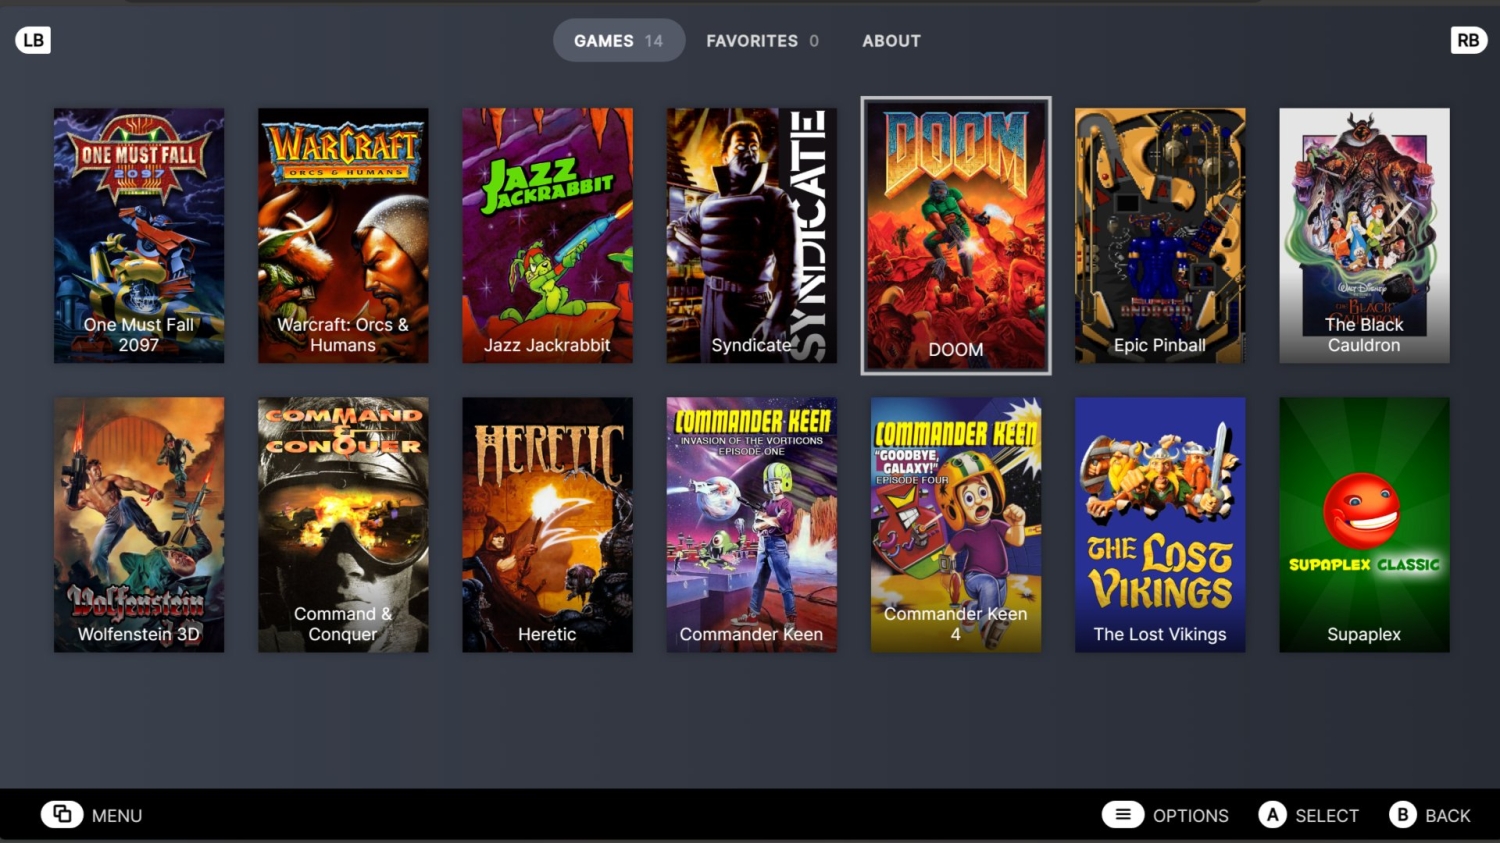The width and height of the screenshot is (1500, 843).
Task: Click the games count 14
Action: (654, 41)
